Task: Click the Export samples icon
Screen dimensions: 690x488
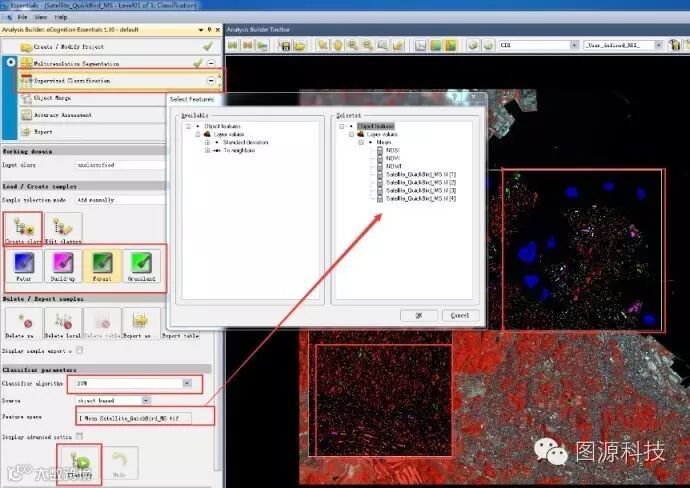Action: [x=141, y=323]
